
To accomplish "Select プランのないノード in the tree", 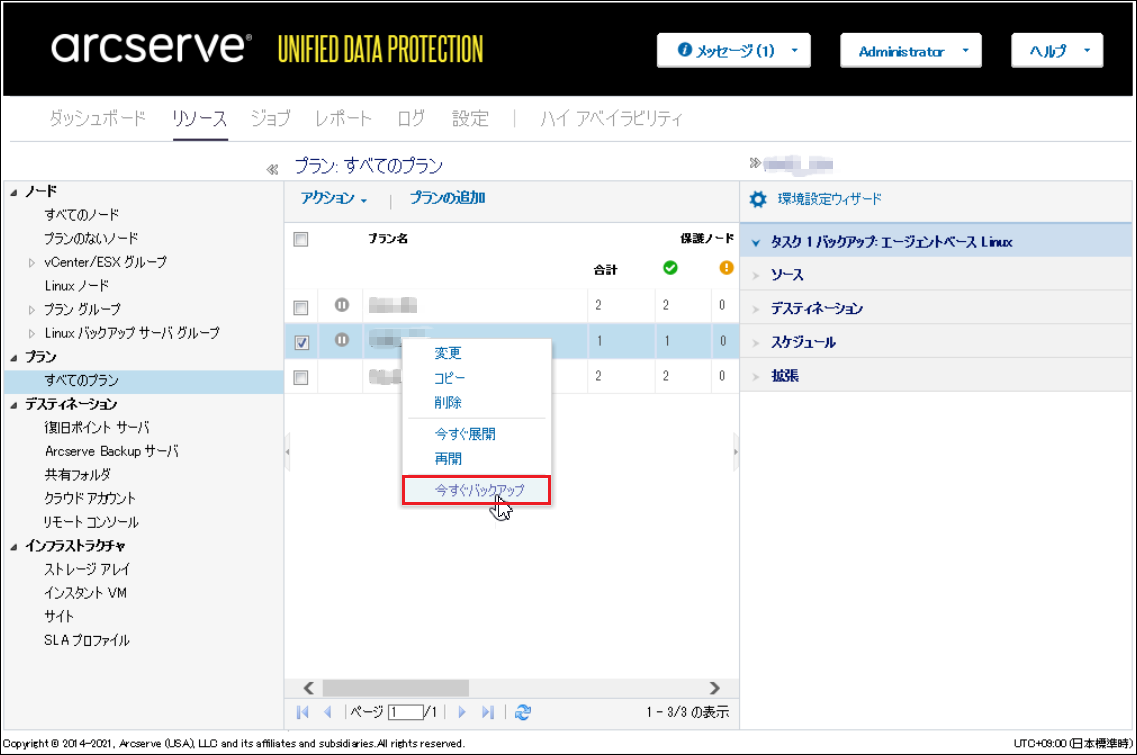I will [91, 239].
